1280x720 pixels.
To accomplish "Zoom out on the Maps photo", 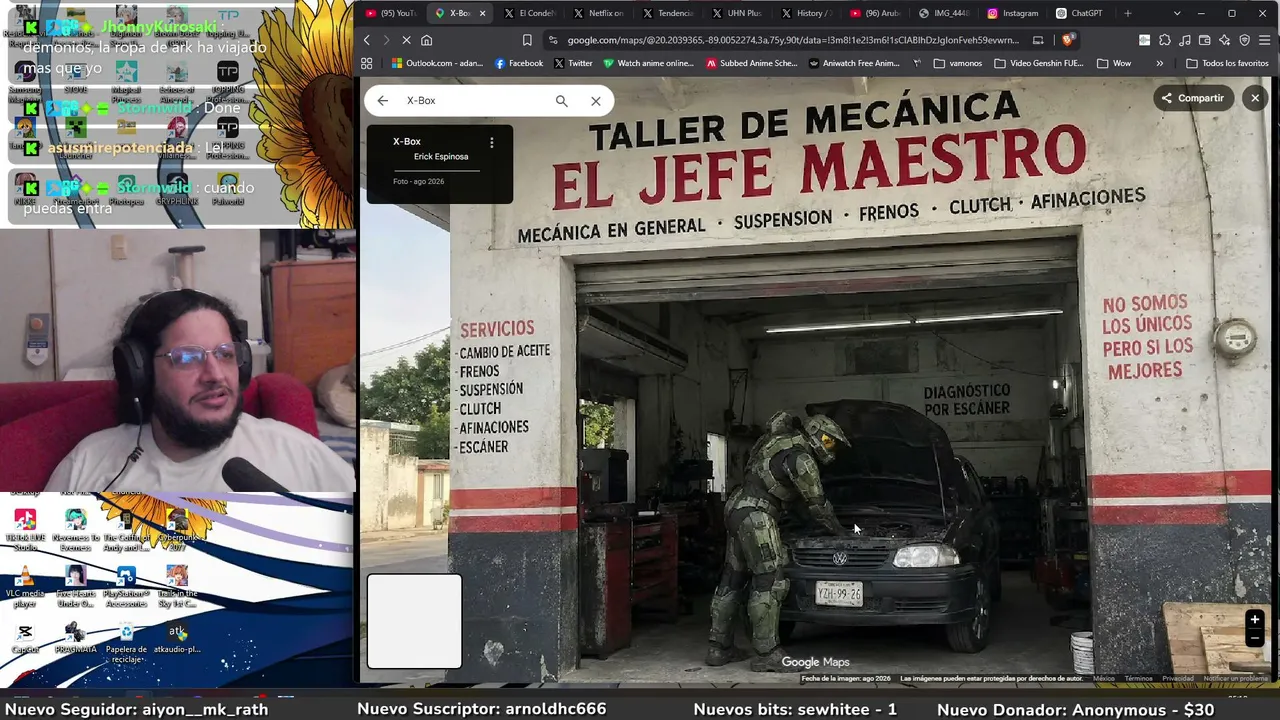I will 1254,639.
